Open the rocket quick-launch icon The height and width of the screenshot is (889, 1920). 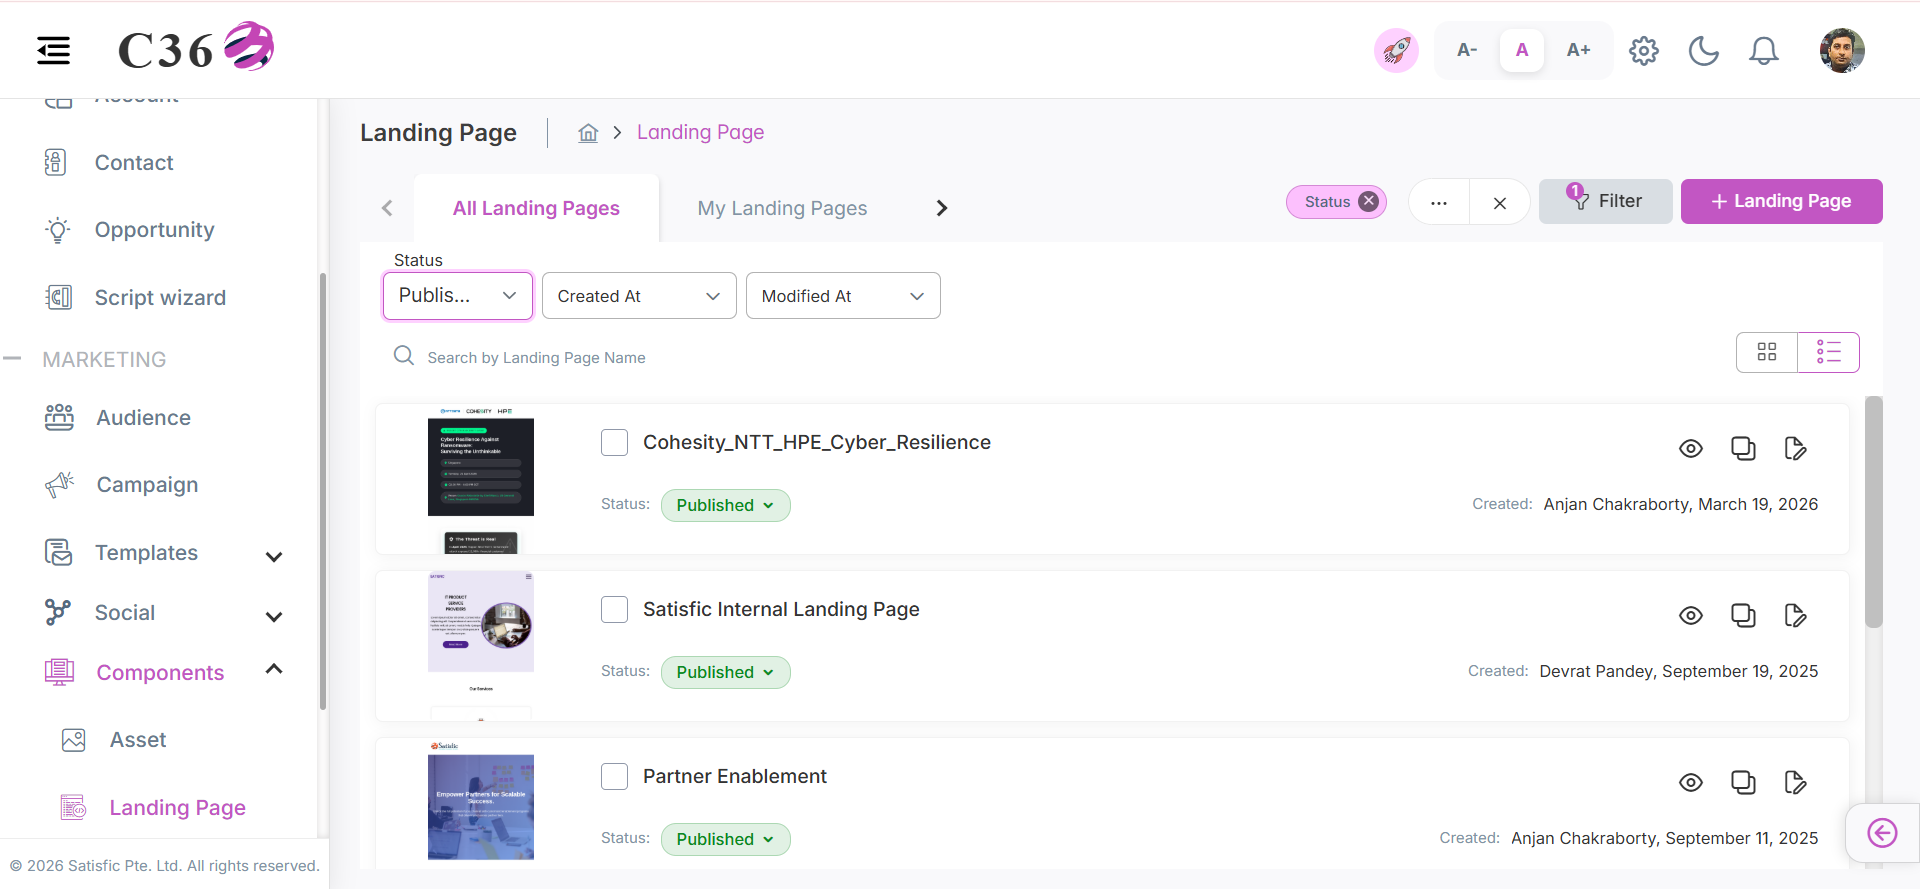(1396, 50)
